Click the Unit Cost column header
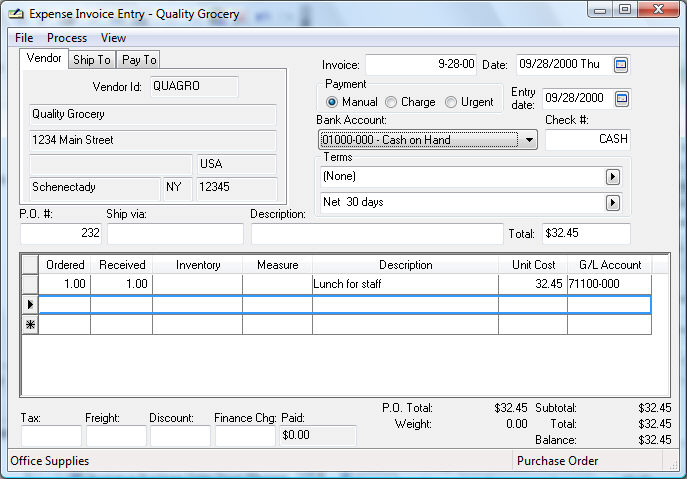Screen dimensions: 687x479 [533, 265]
